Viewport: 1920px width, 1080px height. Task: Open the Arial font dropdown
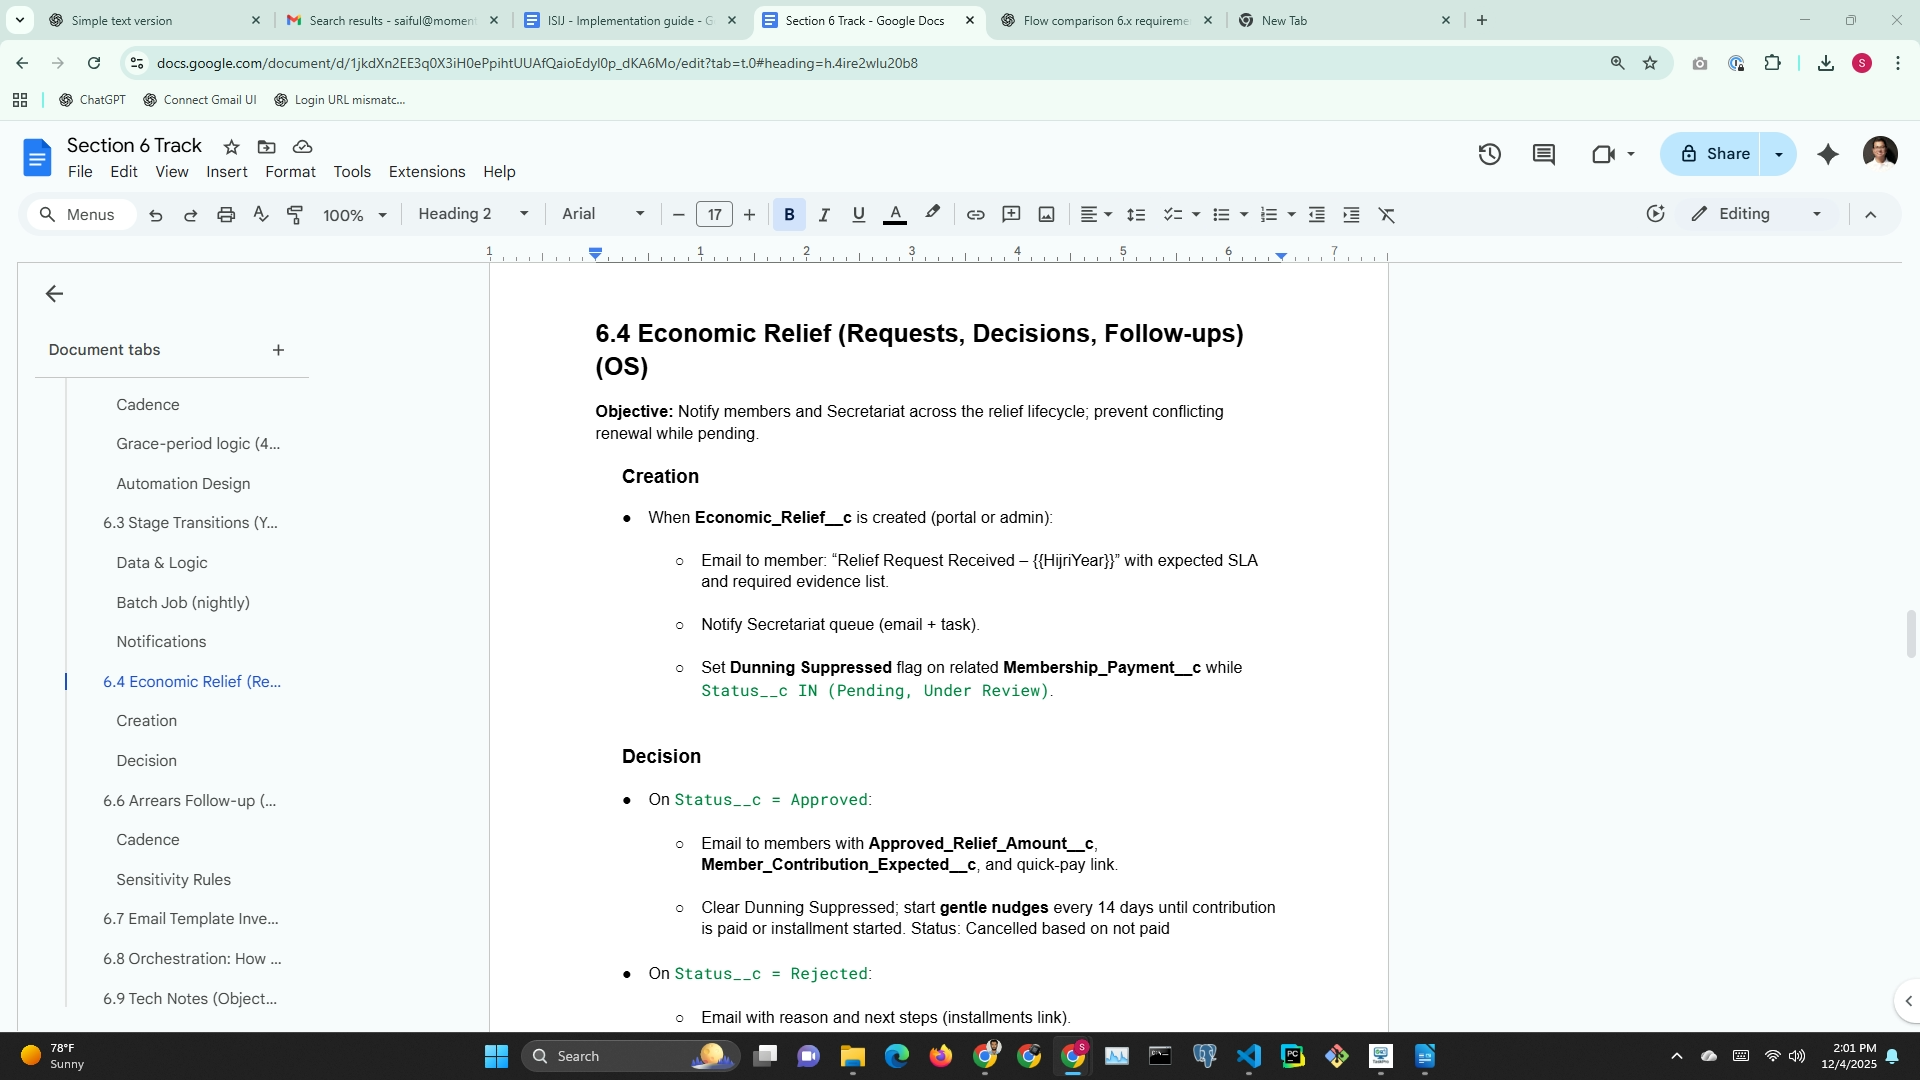point(603,214)
